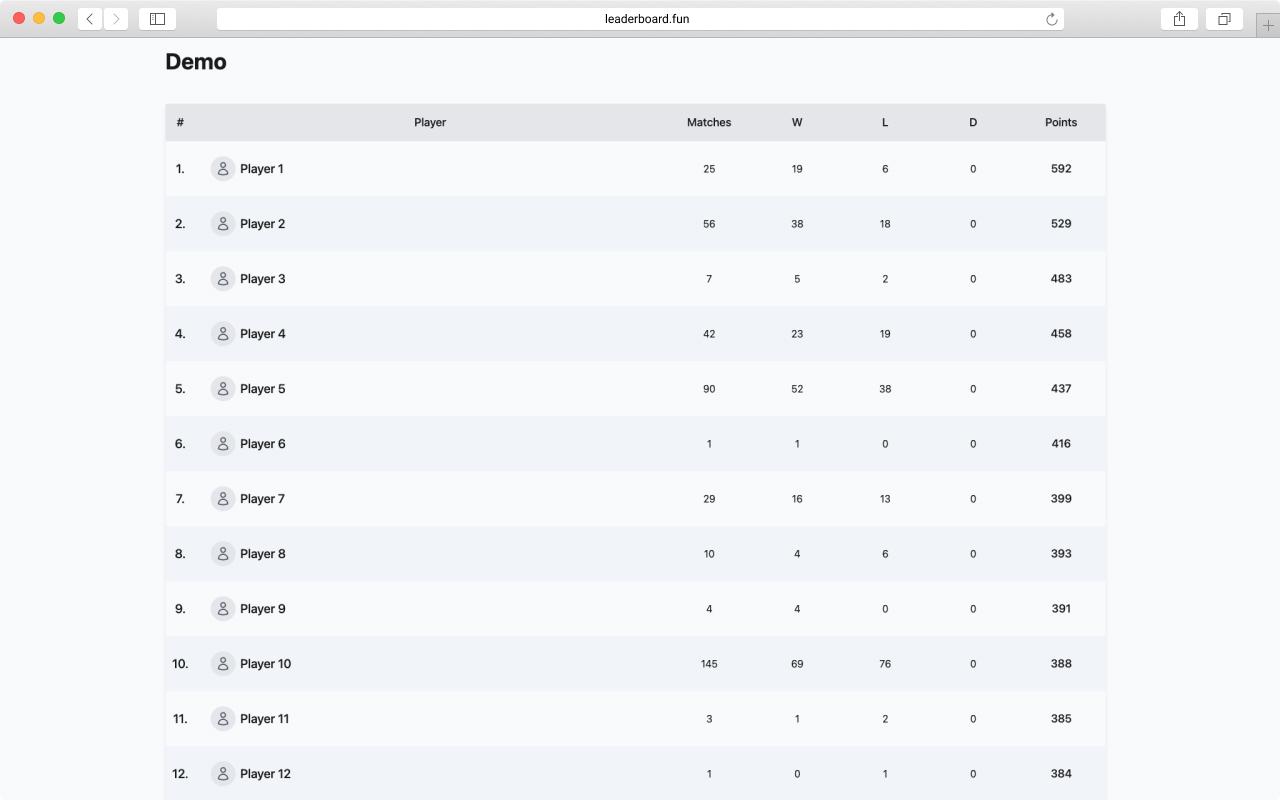Click Player 7's avatar icon
The height and width of the screenshot is (800, 1280).
[x=223, y=499]
